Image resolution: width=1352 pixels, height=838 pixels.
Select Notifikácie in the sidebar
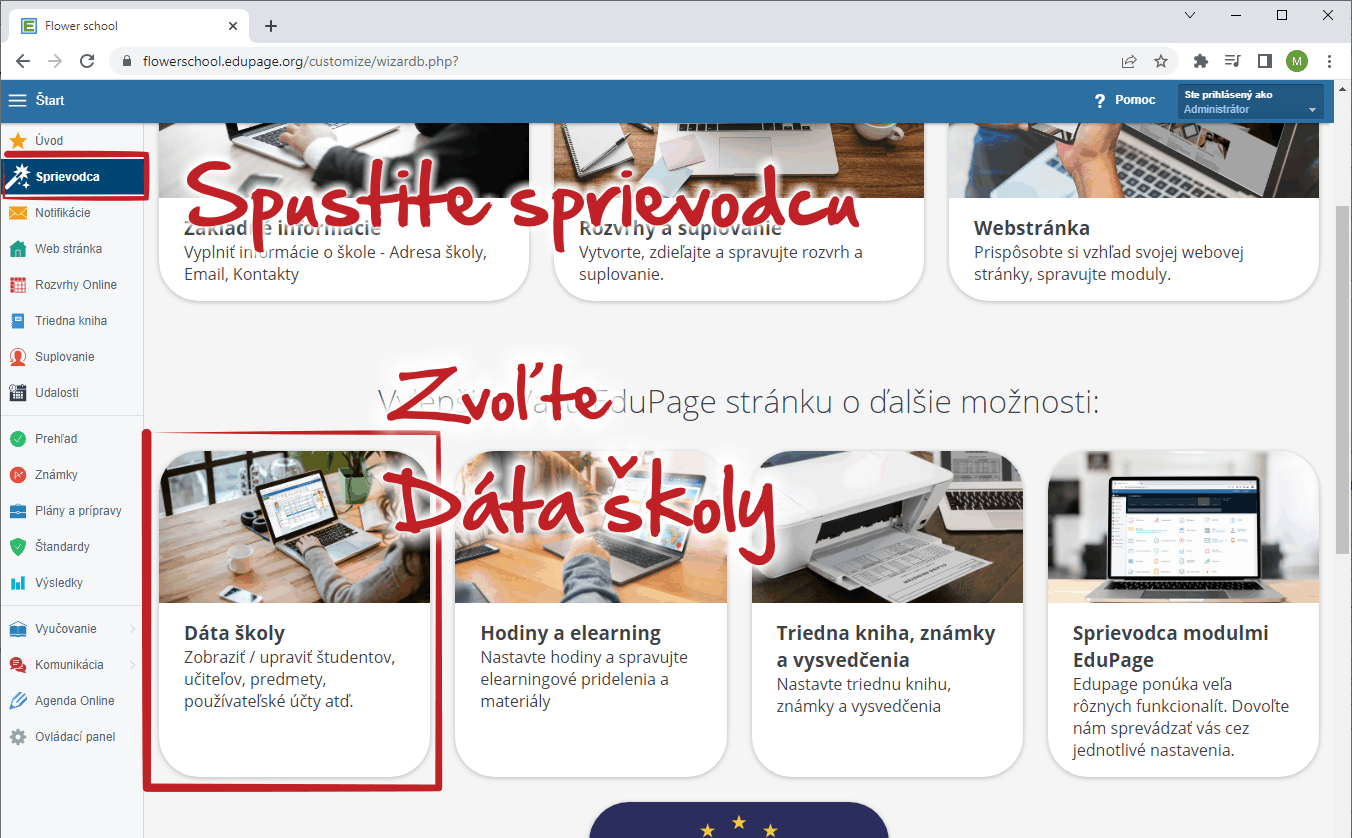63,213
